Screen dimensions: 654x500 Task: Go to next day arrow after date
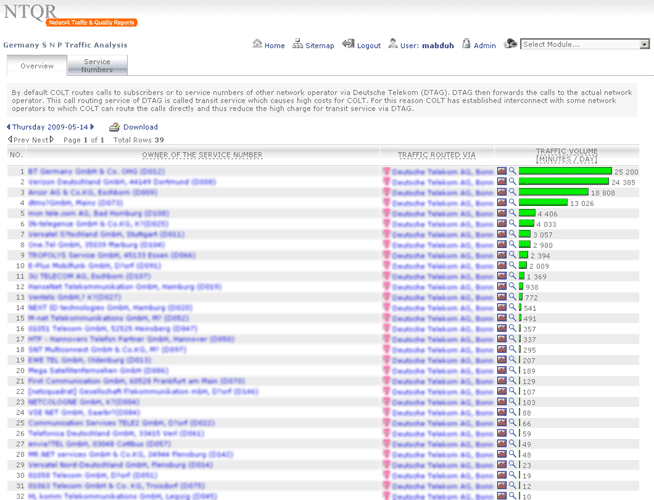(97, 127)
